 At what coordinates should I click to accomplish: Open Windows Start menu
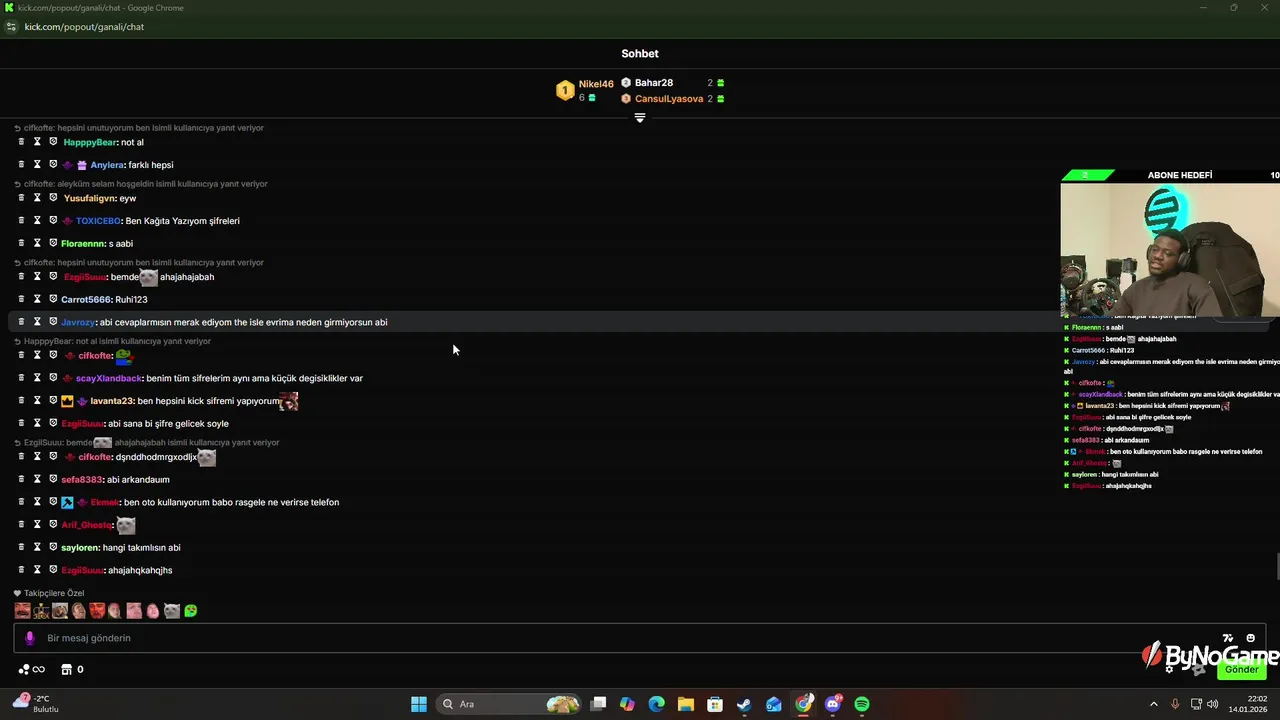tap(419, 704)
